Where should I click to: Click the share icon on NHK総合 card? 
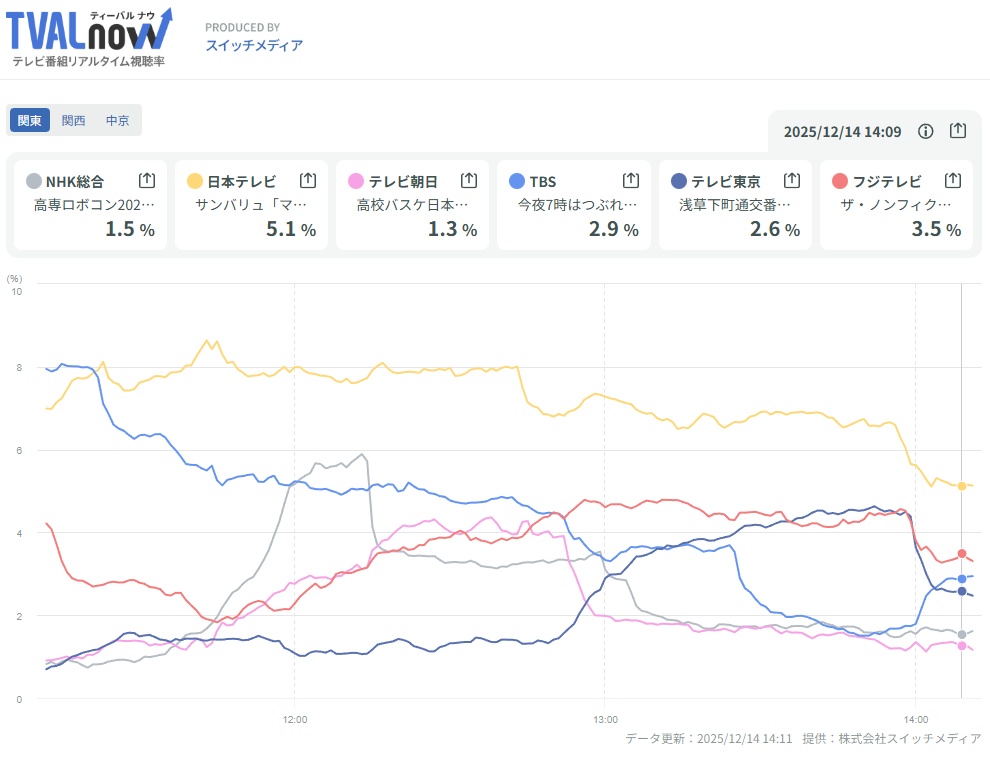(x=147, y=180)
